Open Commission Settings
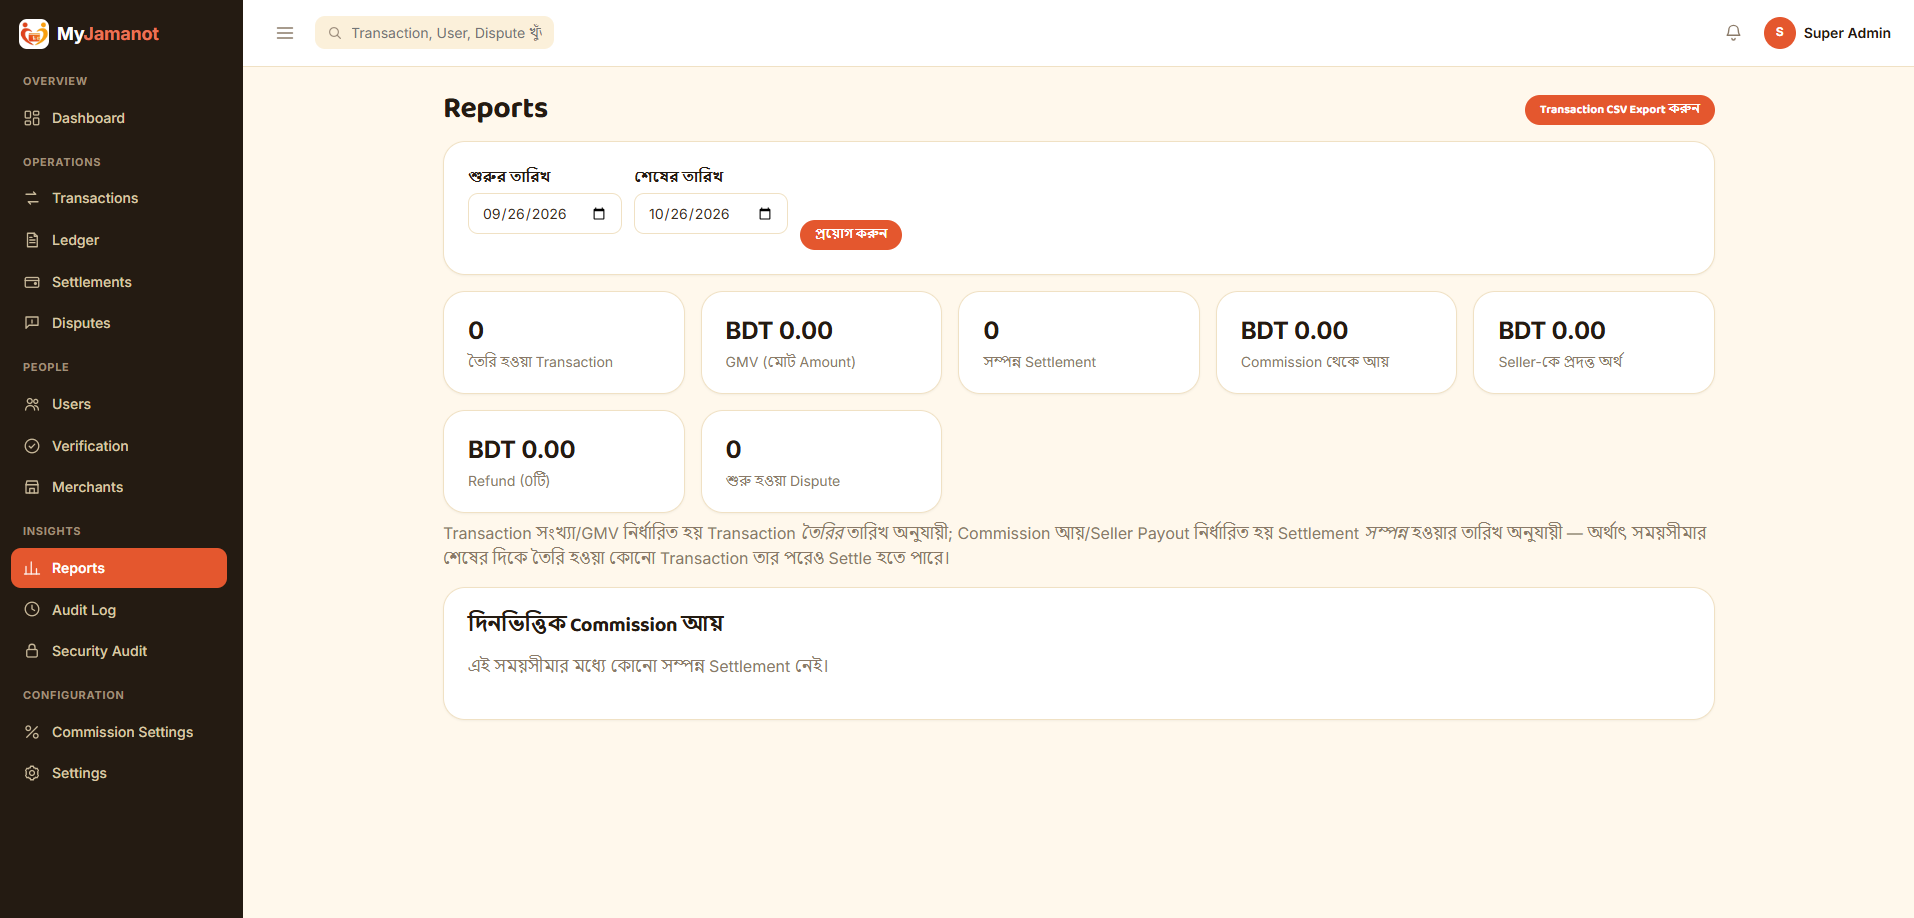The height and width of the screenshot is (918, 1914). pyautogui.click(x=119, y=732)
